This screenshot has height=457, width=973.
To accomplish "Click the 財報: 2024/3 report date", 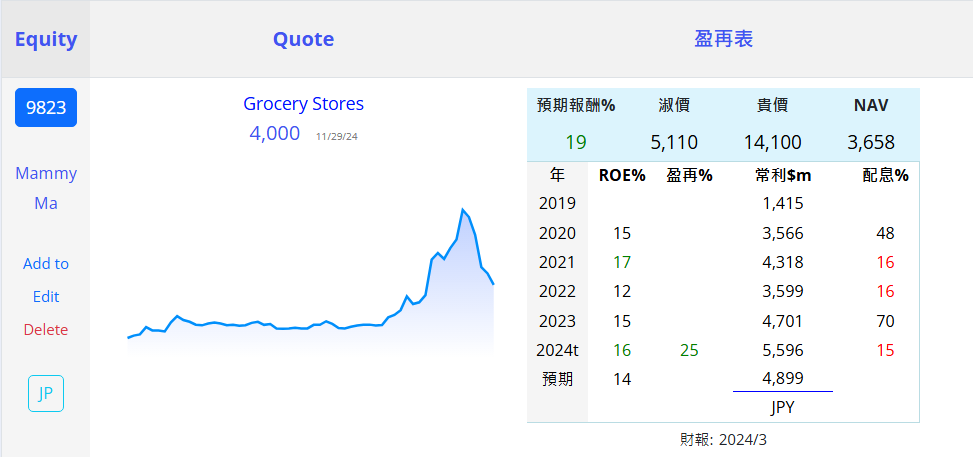I will pyautogui.click(x=724, y=440).
